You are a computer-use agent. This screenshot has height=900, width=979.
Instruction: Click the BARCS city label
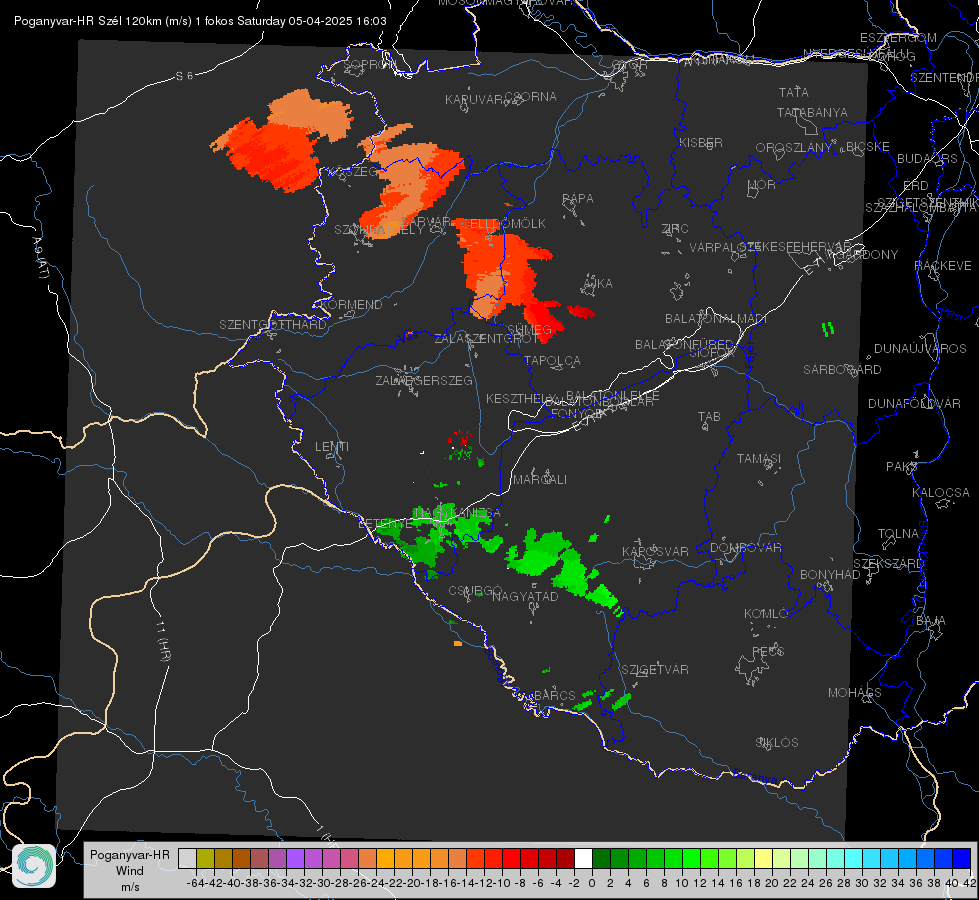[x=555, y=695]
